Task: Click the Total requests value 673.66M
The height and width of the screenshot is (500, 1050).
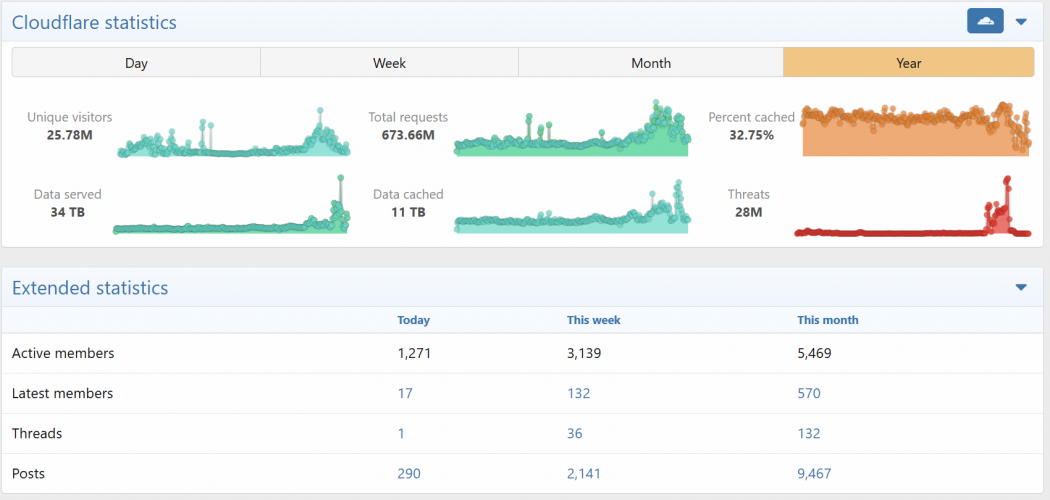Action: 408,135
